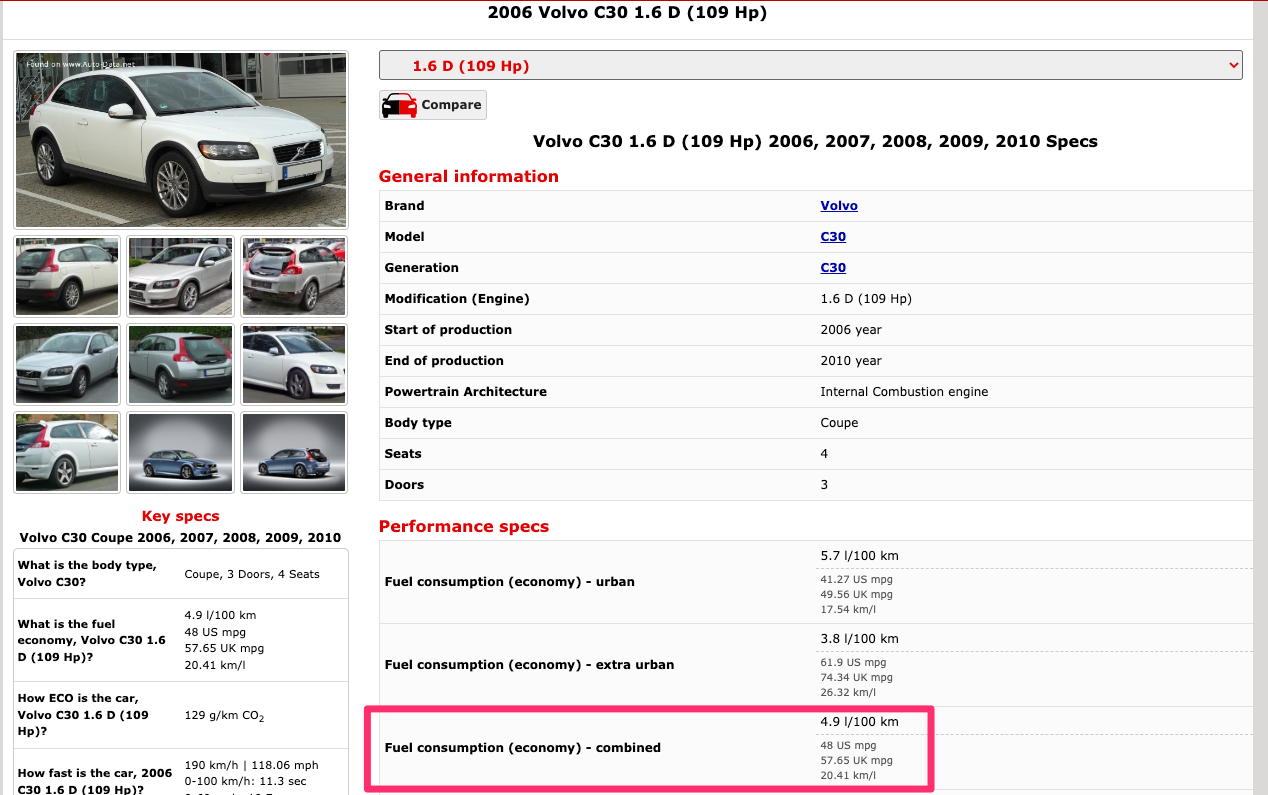
Task: Open the 1.6 D (109 Hp) engine dropdown
Action: pyautogui.click(x=810, y=65)
